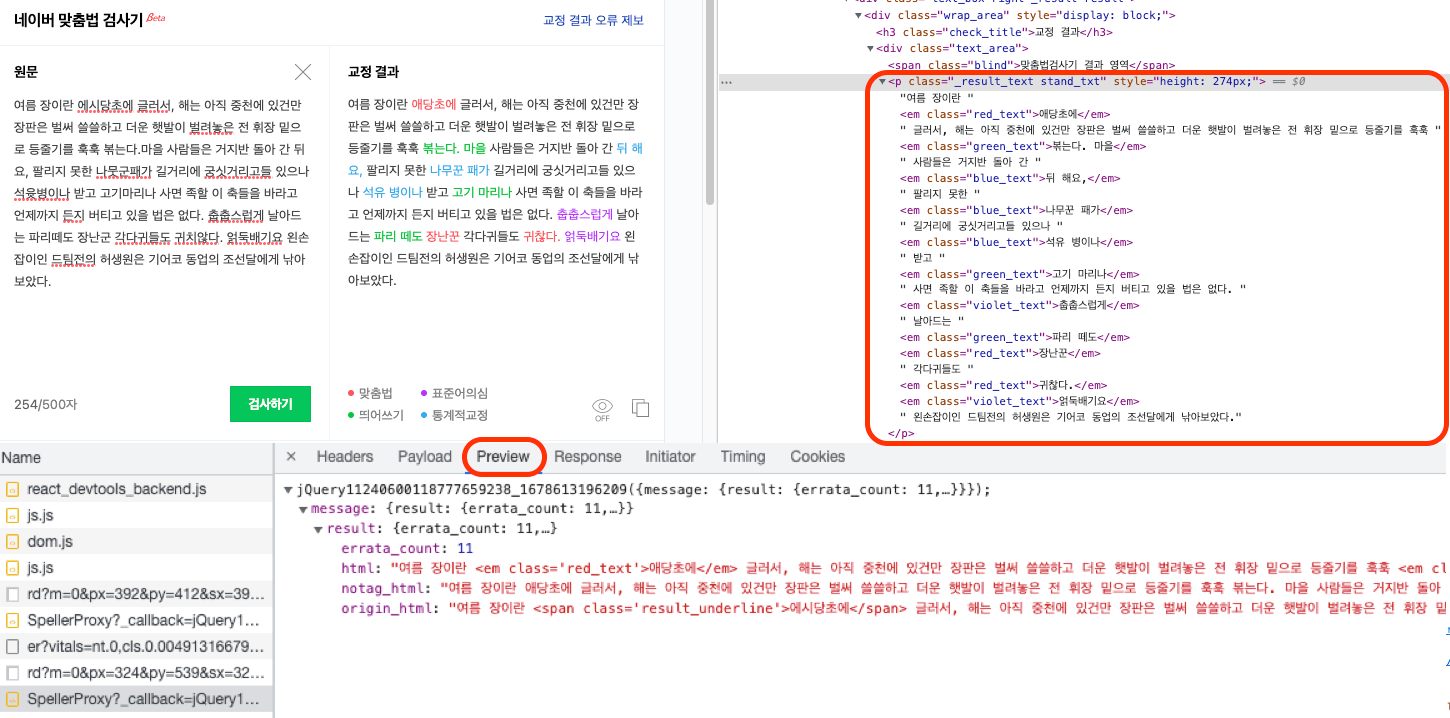Collapse the jQuery callback root node
Image resolution: width=1450 pixels, height=718 pixels.
tap(288, 491)
